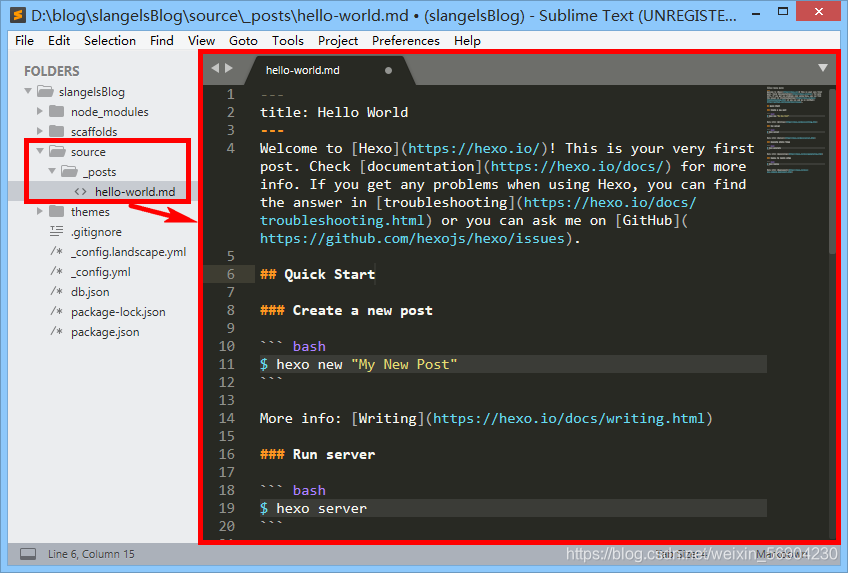Open package.json from the sidebar

(x=105, y=332)
